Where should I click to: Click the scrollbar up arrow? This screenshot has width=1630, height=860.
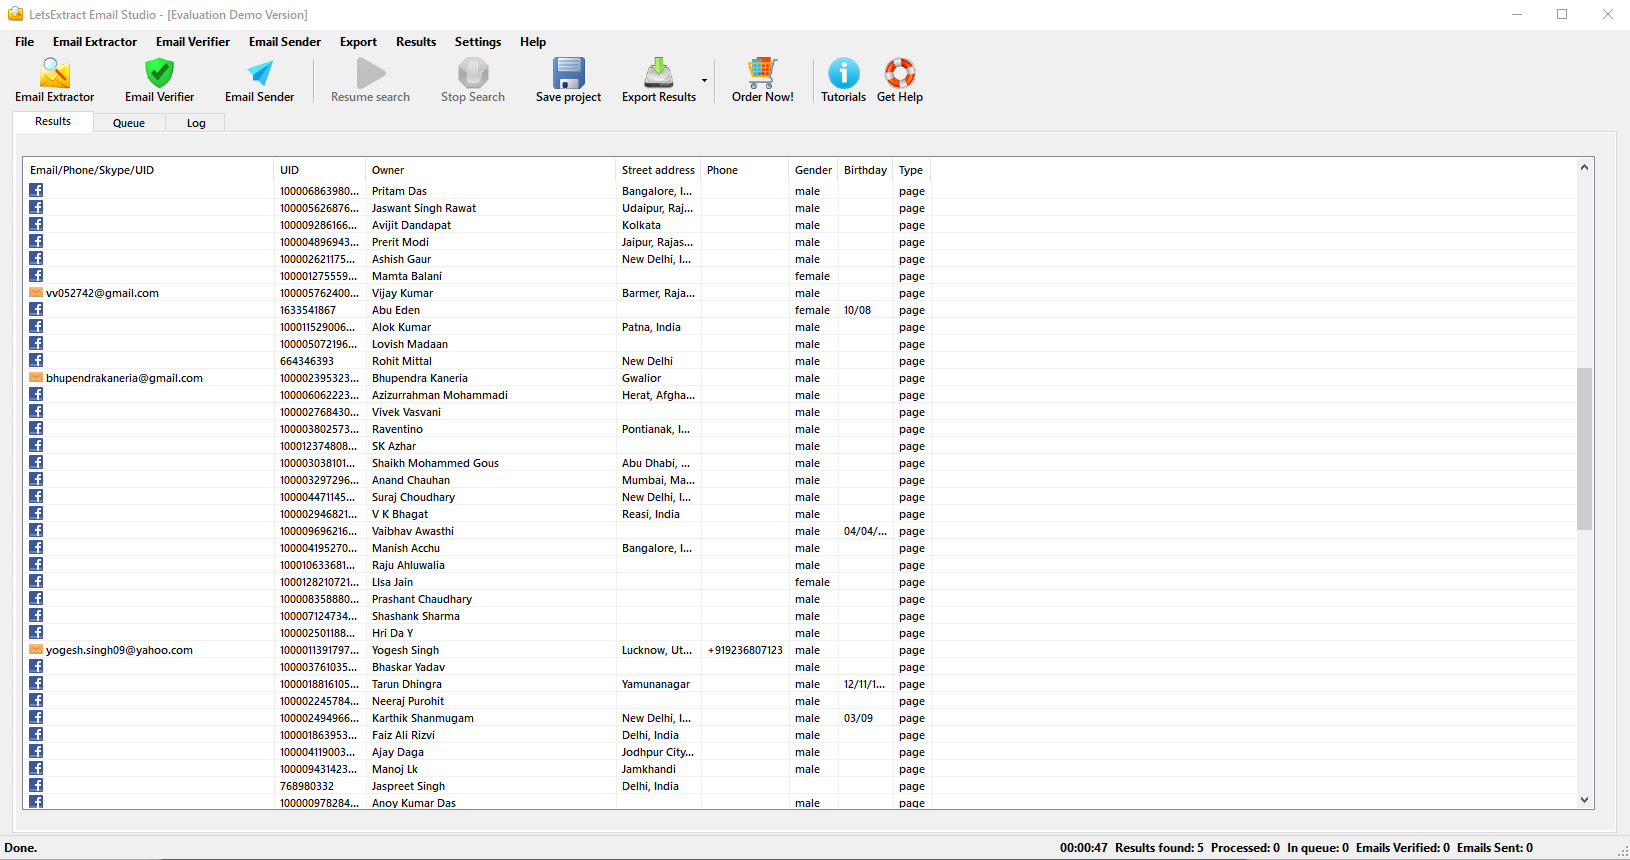[x=1584, y=167]
